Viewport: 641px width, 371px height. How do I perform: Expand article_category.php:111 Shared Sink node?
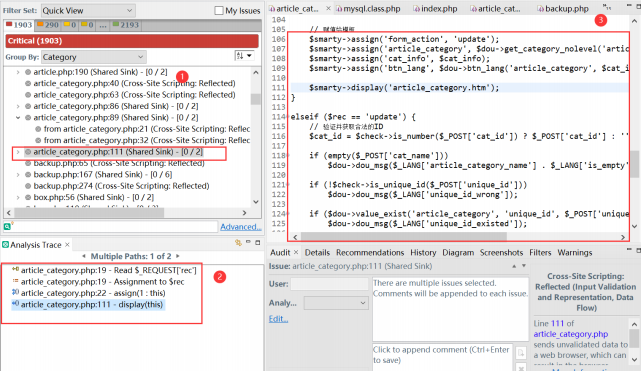coord(18,152)
